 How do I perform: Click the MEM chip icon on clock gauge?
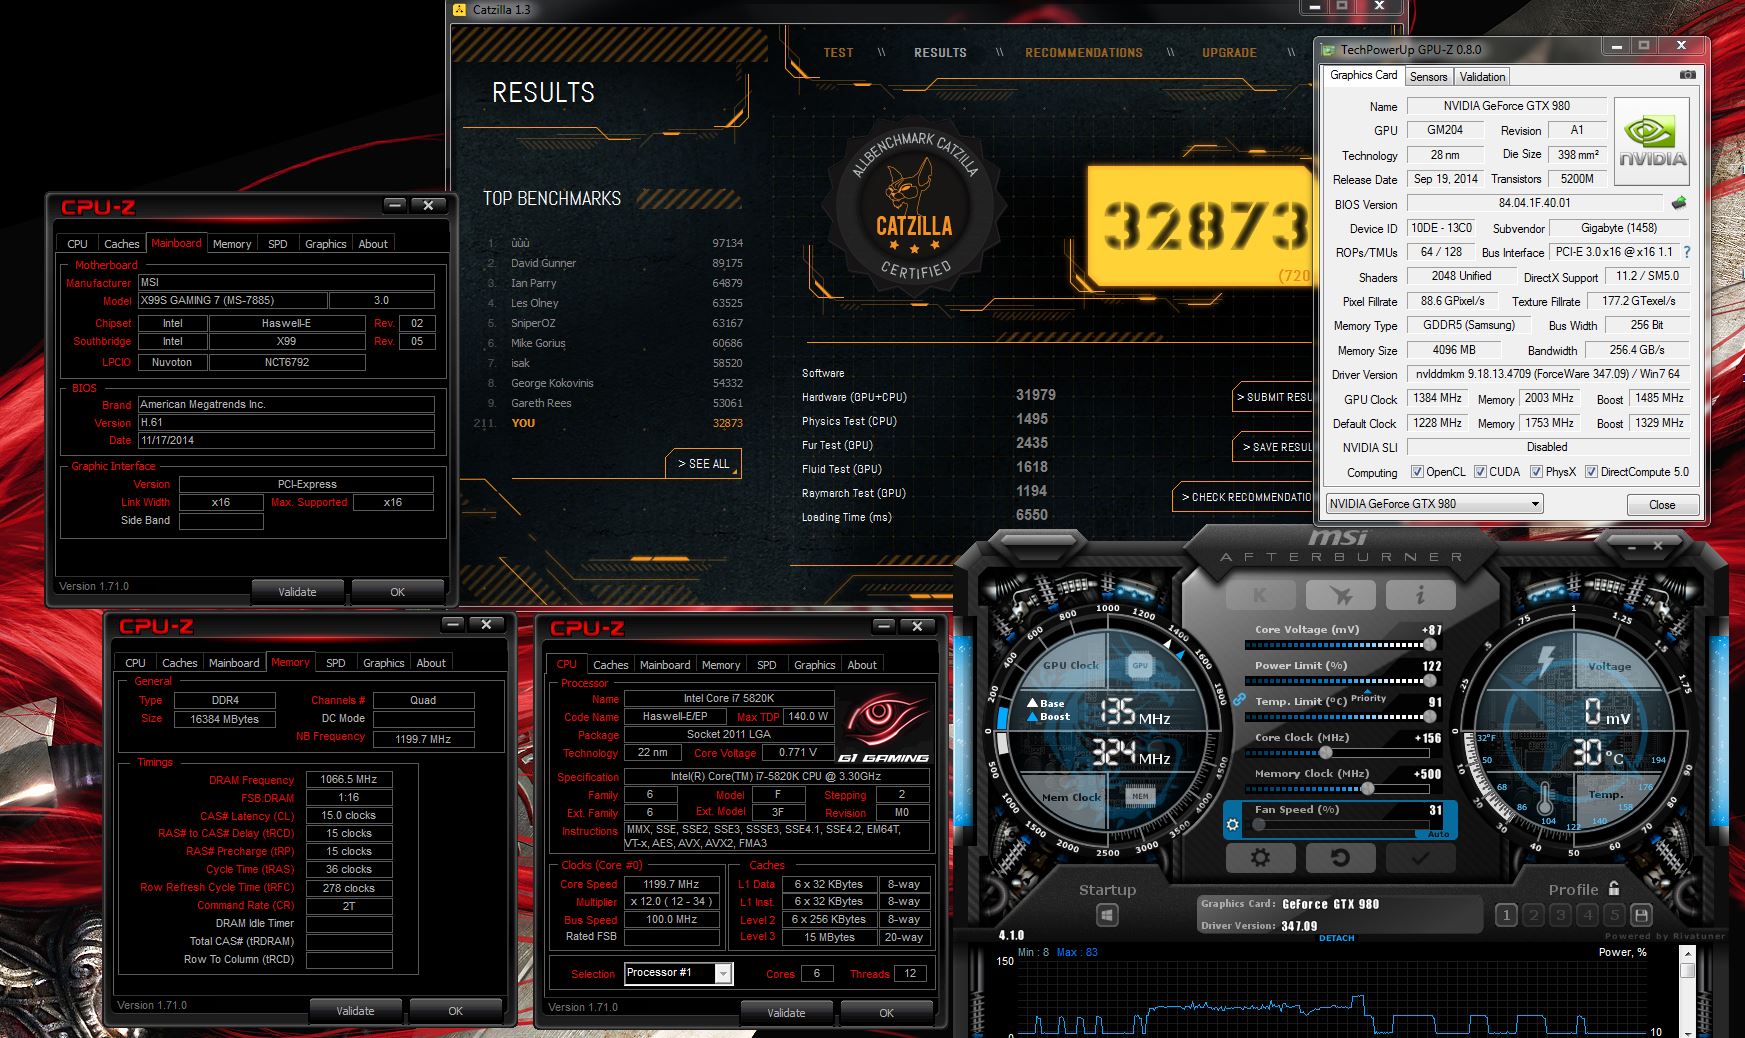(x=1140, y=796)
